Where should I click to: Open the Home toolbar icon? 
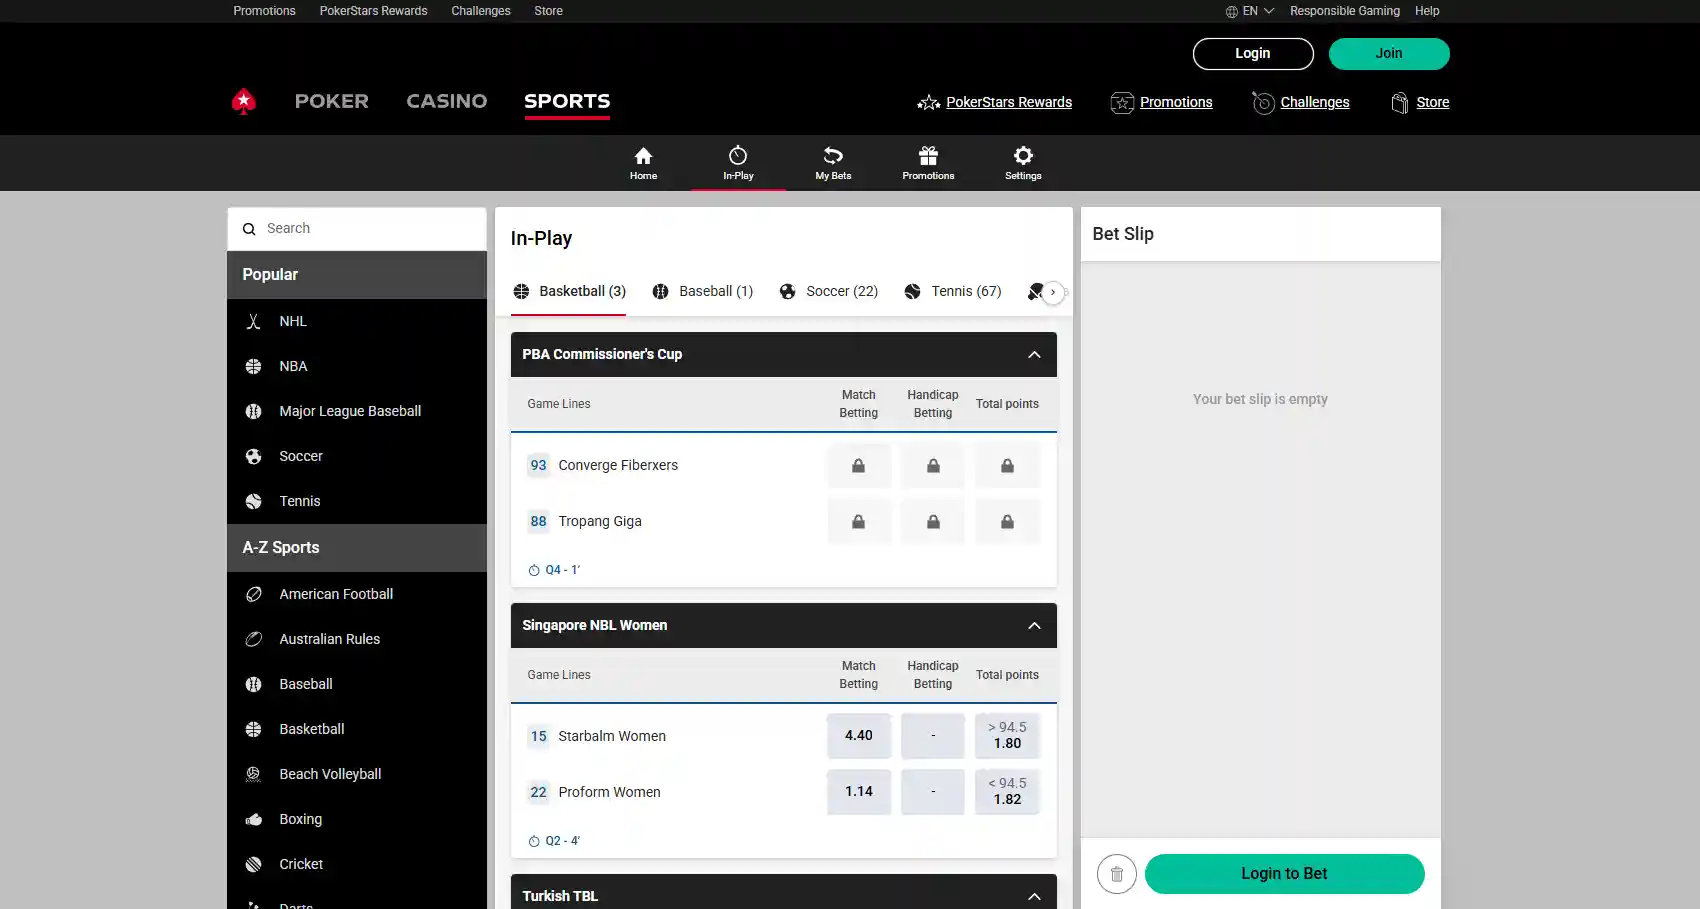tap(643, 156)
